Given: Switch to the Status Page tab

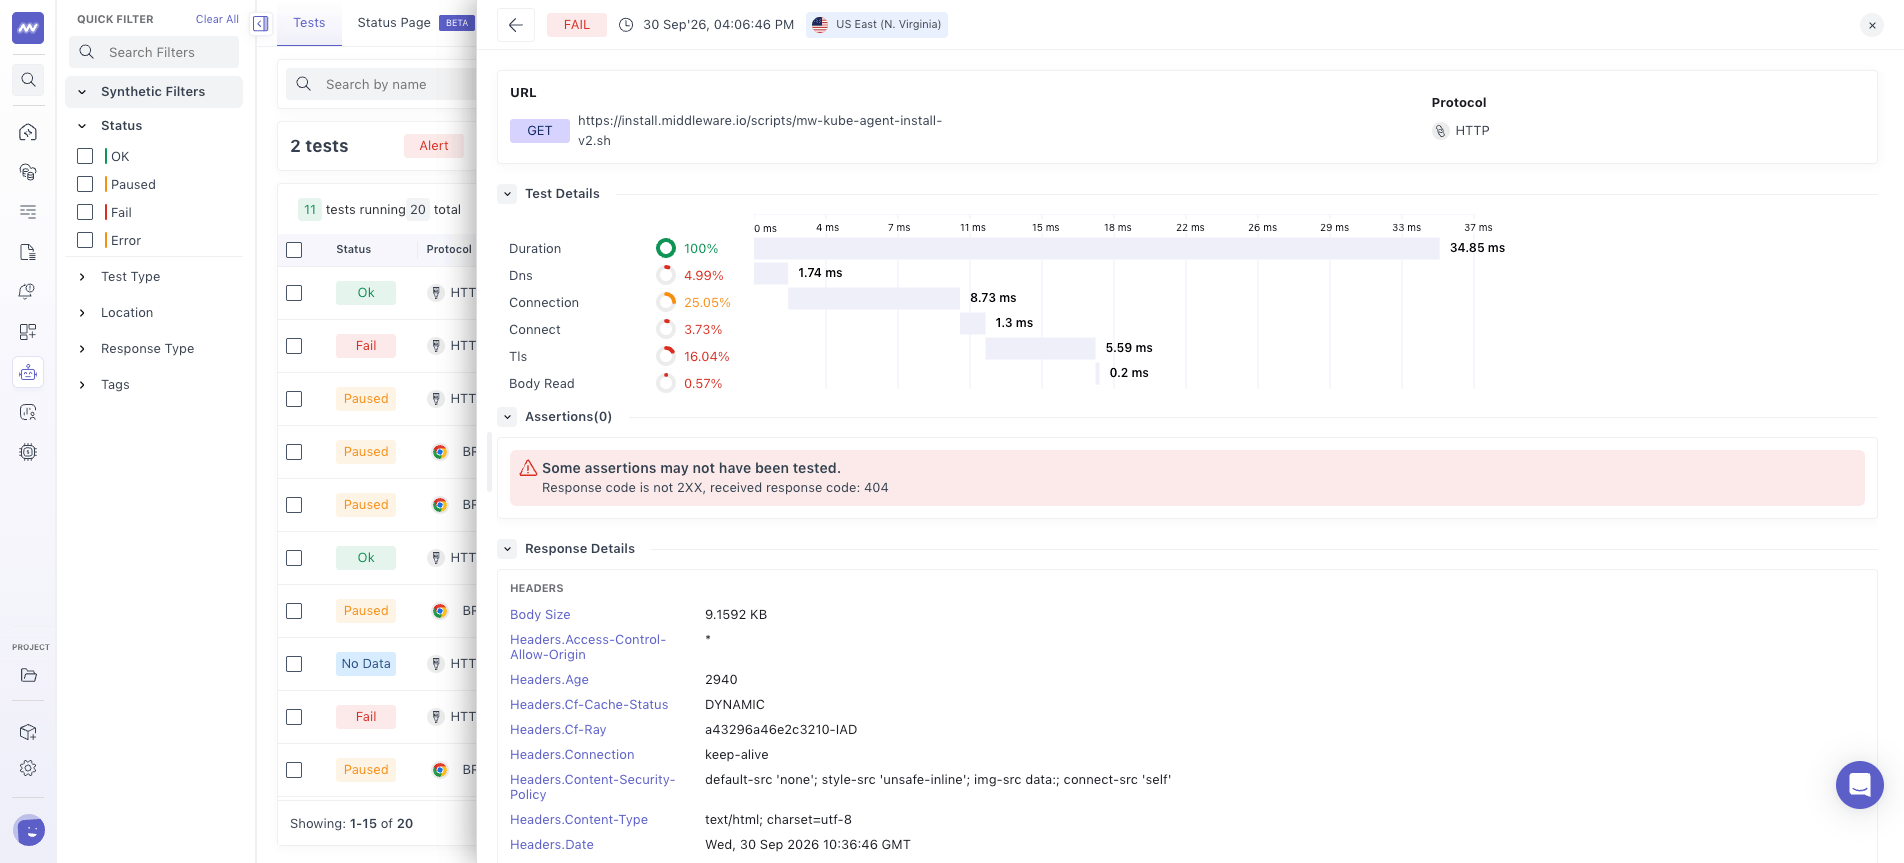Looking at the screenshot, I should pyautogui.click(x=394, y=23).
